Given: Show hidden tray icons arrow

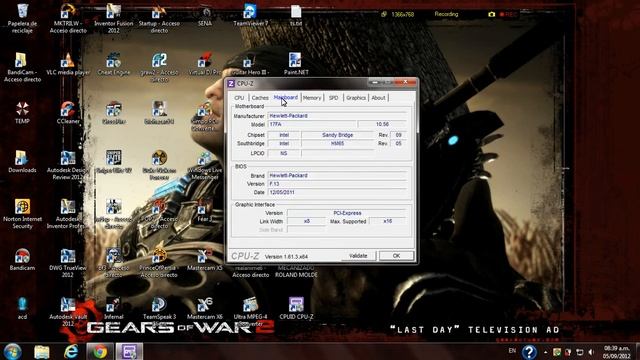Looking at the screenshot, I should click(545, 352).
